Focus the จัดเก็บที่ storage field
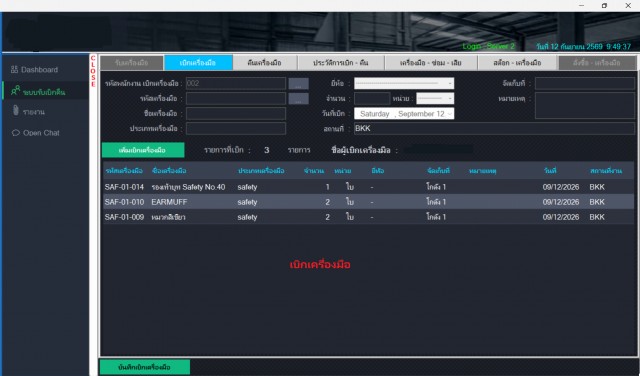This screenshot has height=376, width=640. [585, 83]
